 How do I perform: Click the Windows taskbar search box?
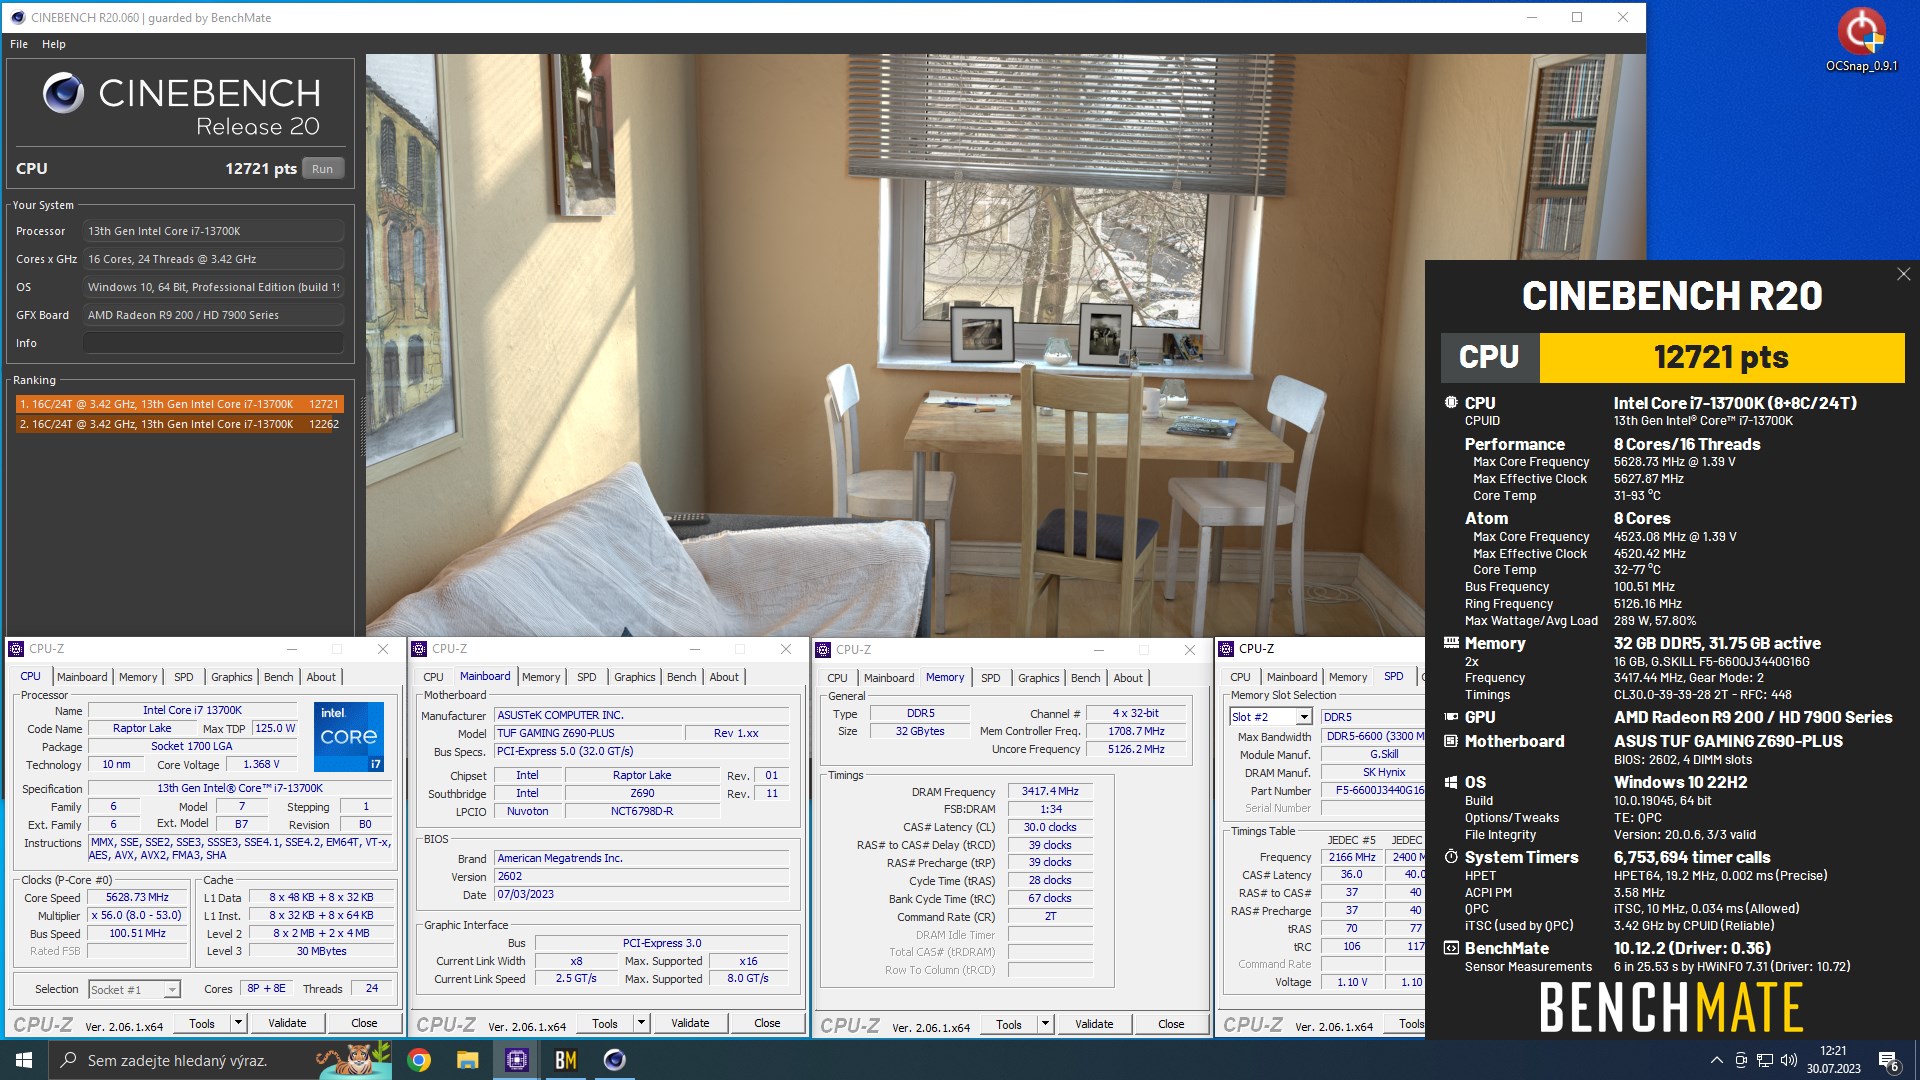(220, 1060)
